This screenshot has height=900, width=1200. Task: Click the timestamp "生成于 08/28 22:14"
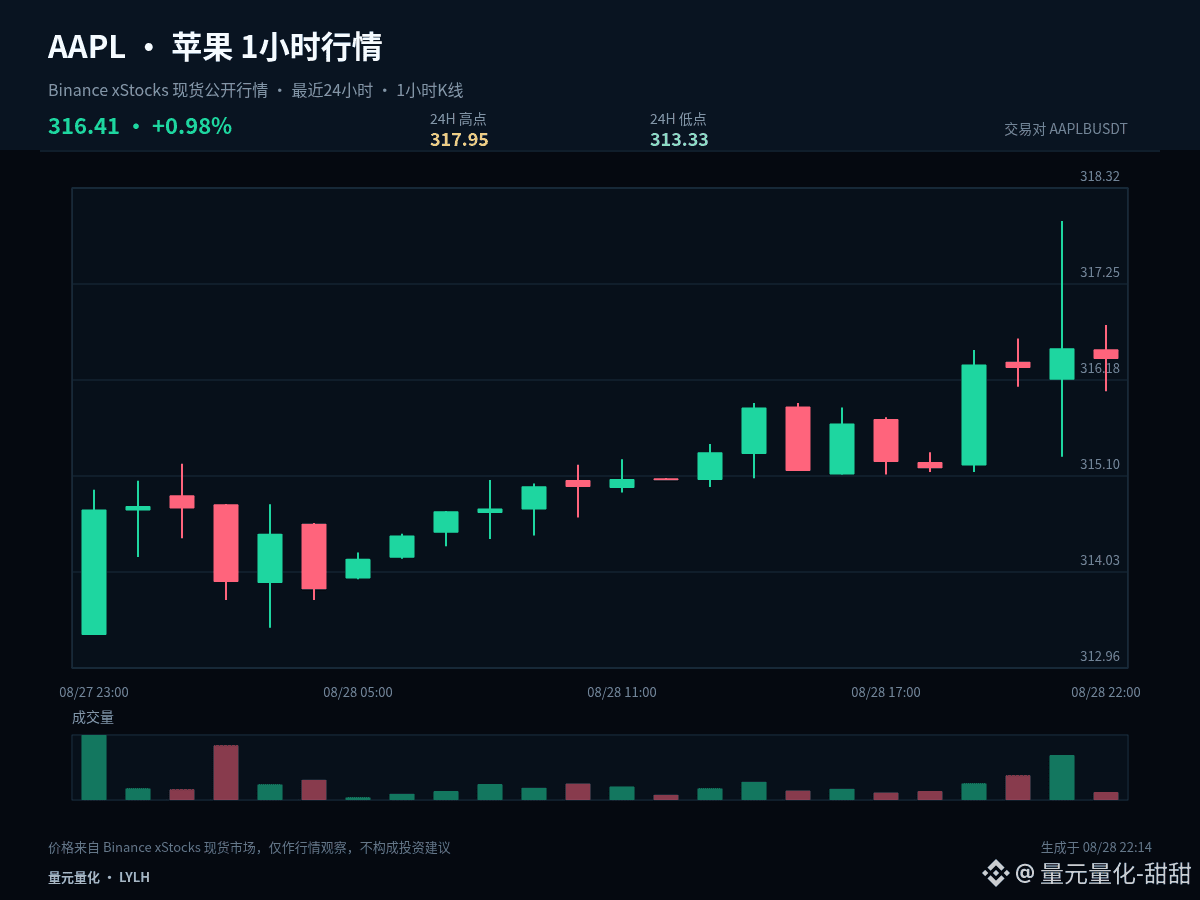(1096, 847)
